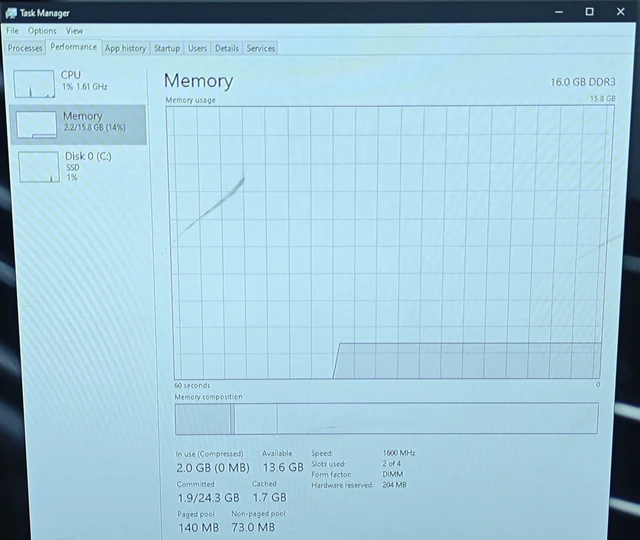Click the In use value 2.0 GB (0 MB)
Viewport: 640px width, 540px height.
click(x=213, y=468)
